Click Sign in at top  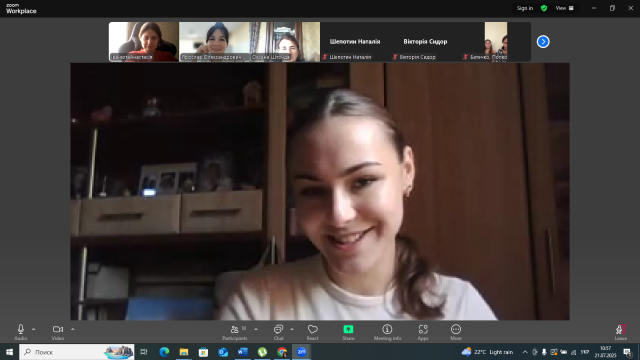click(524, 8)
